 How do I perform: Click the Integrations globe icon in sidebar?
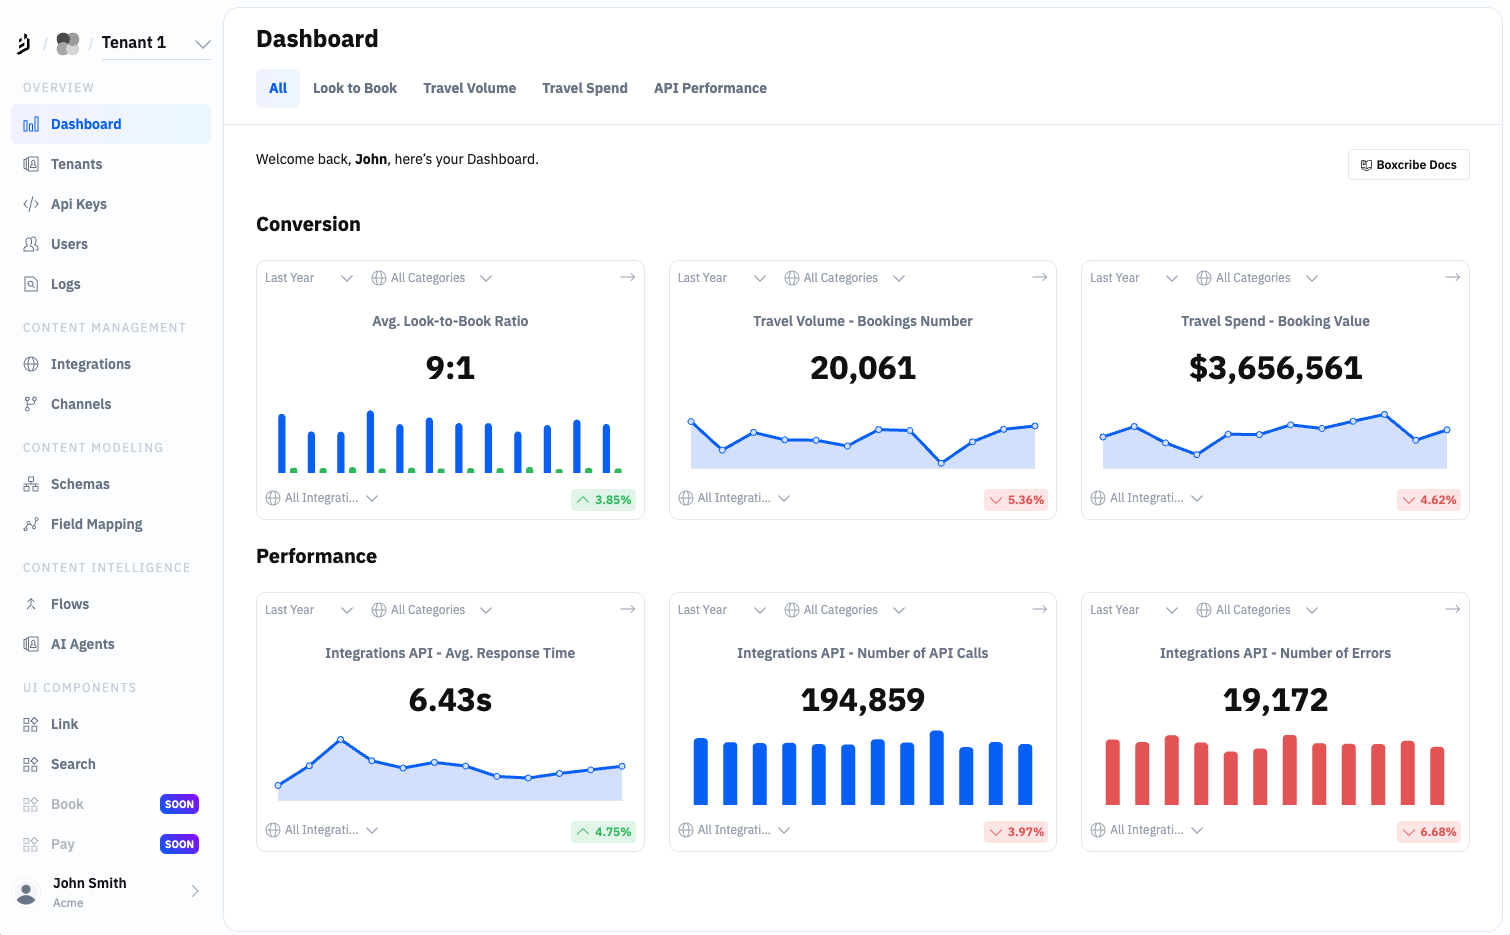pos(31,364)
